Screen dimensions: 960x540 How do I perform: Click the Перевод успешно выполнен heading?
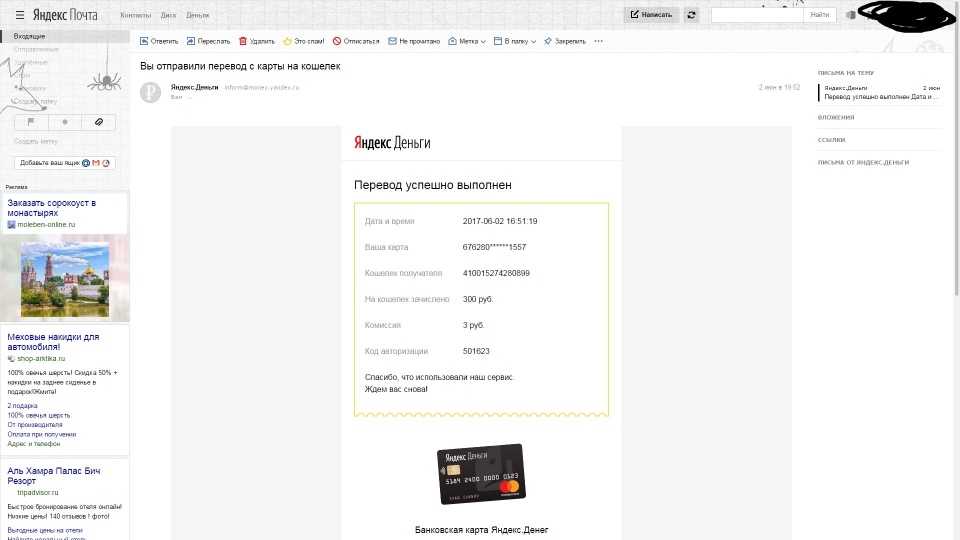432,185
